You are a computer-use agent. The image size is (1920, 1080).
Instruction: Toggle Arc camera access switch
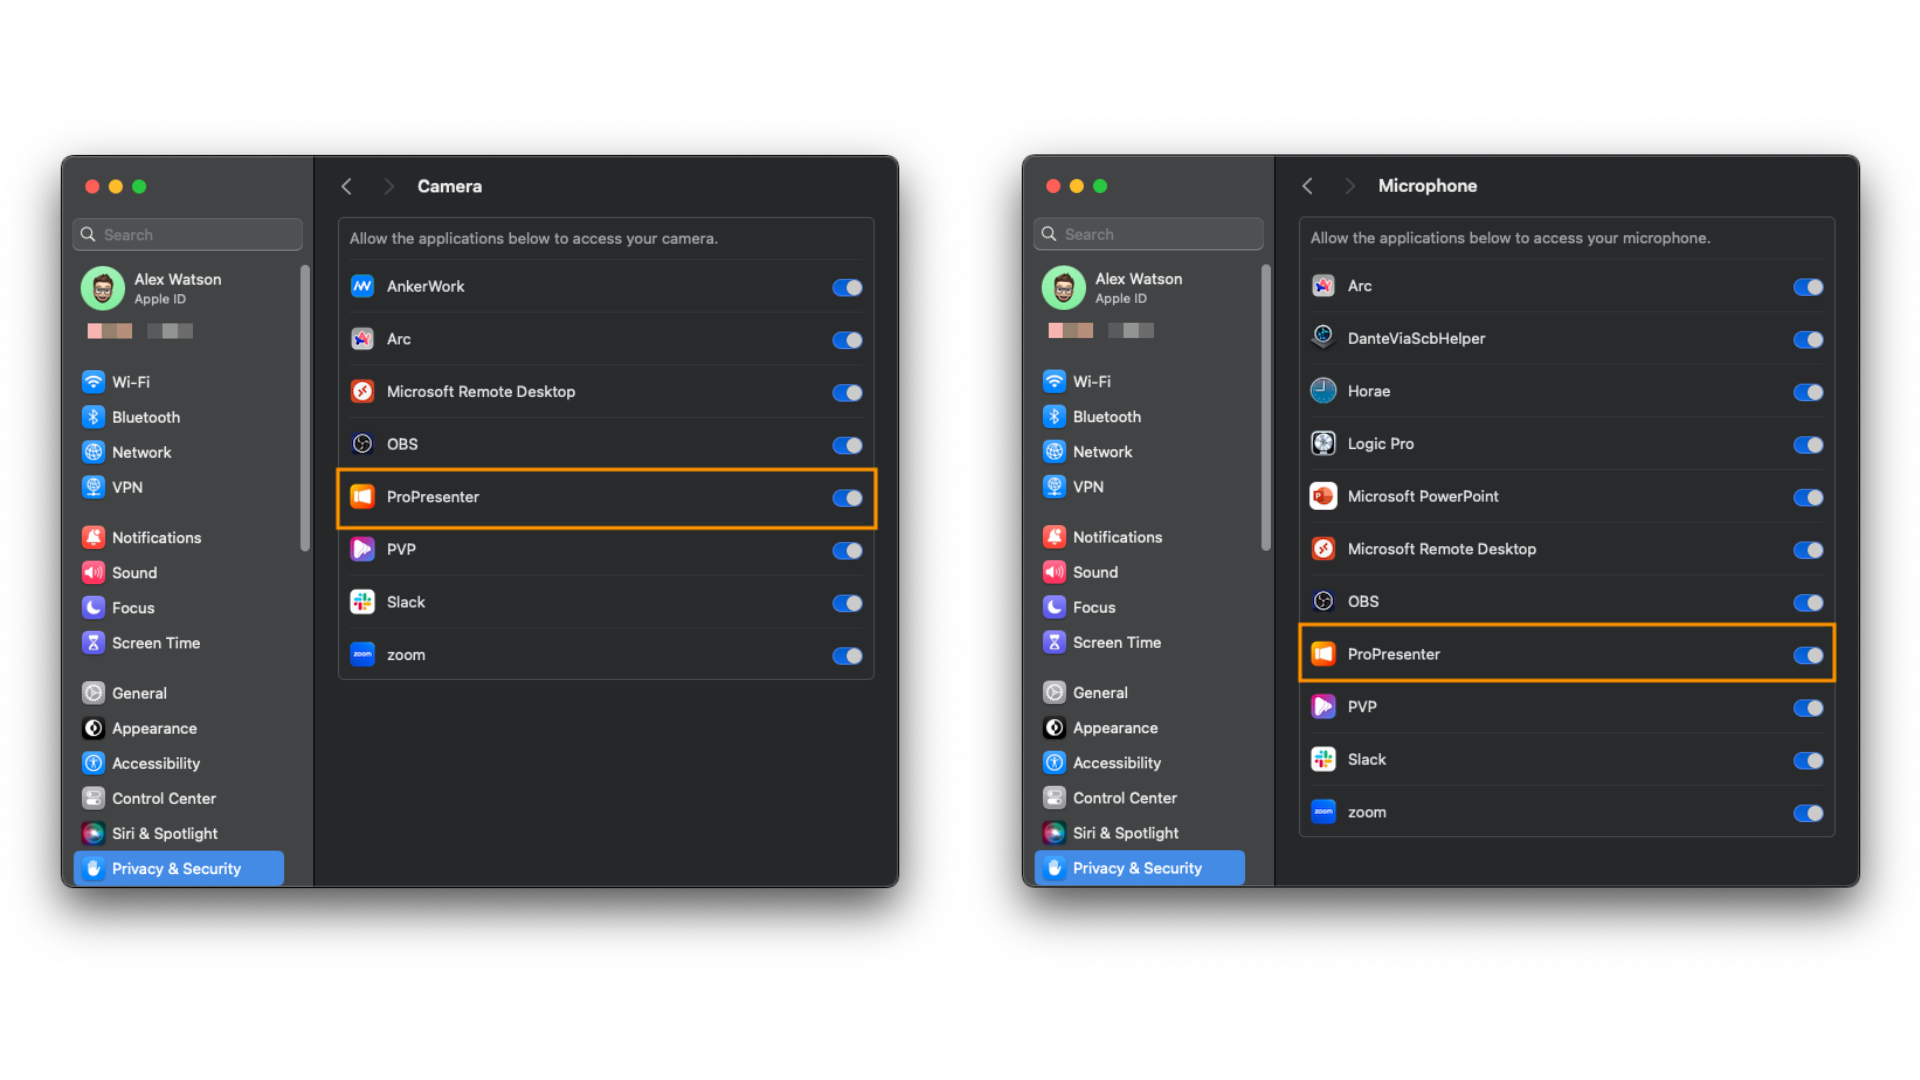point(847,340)
